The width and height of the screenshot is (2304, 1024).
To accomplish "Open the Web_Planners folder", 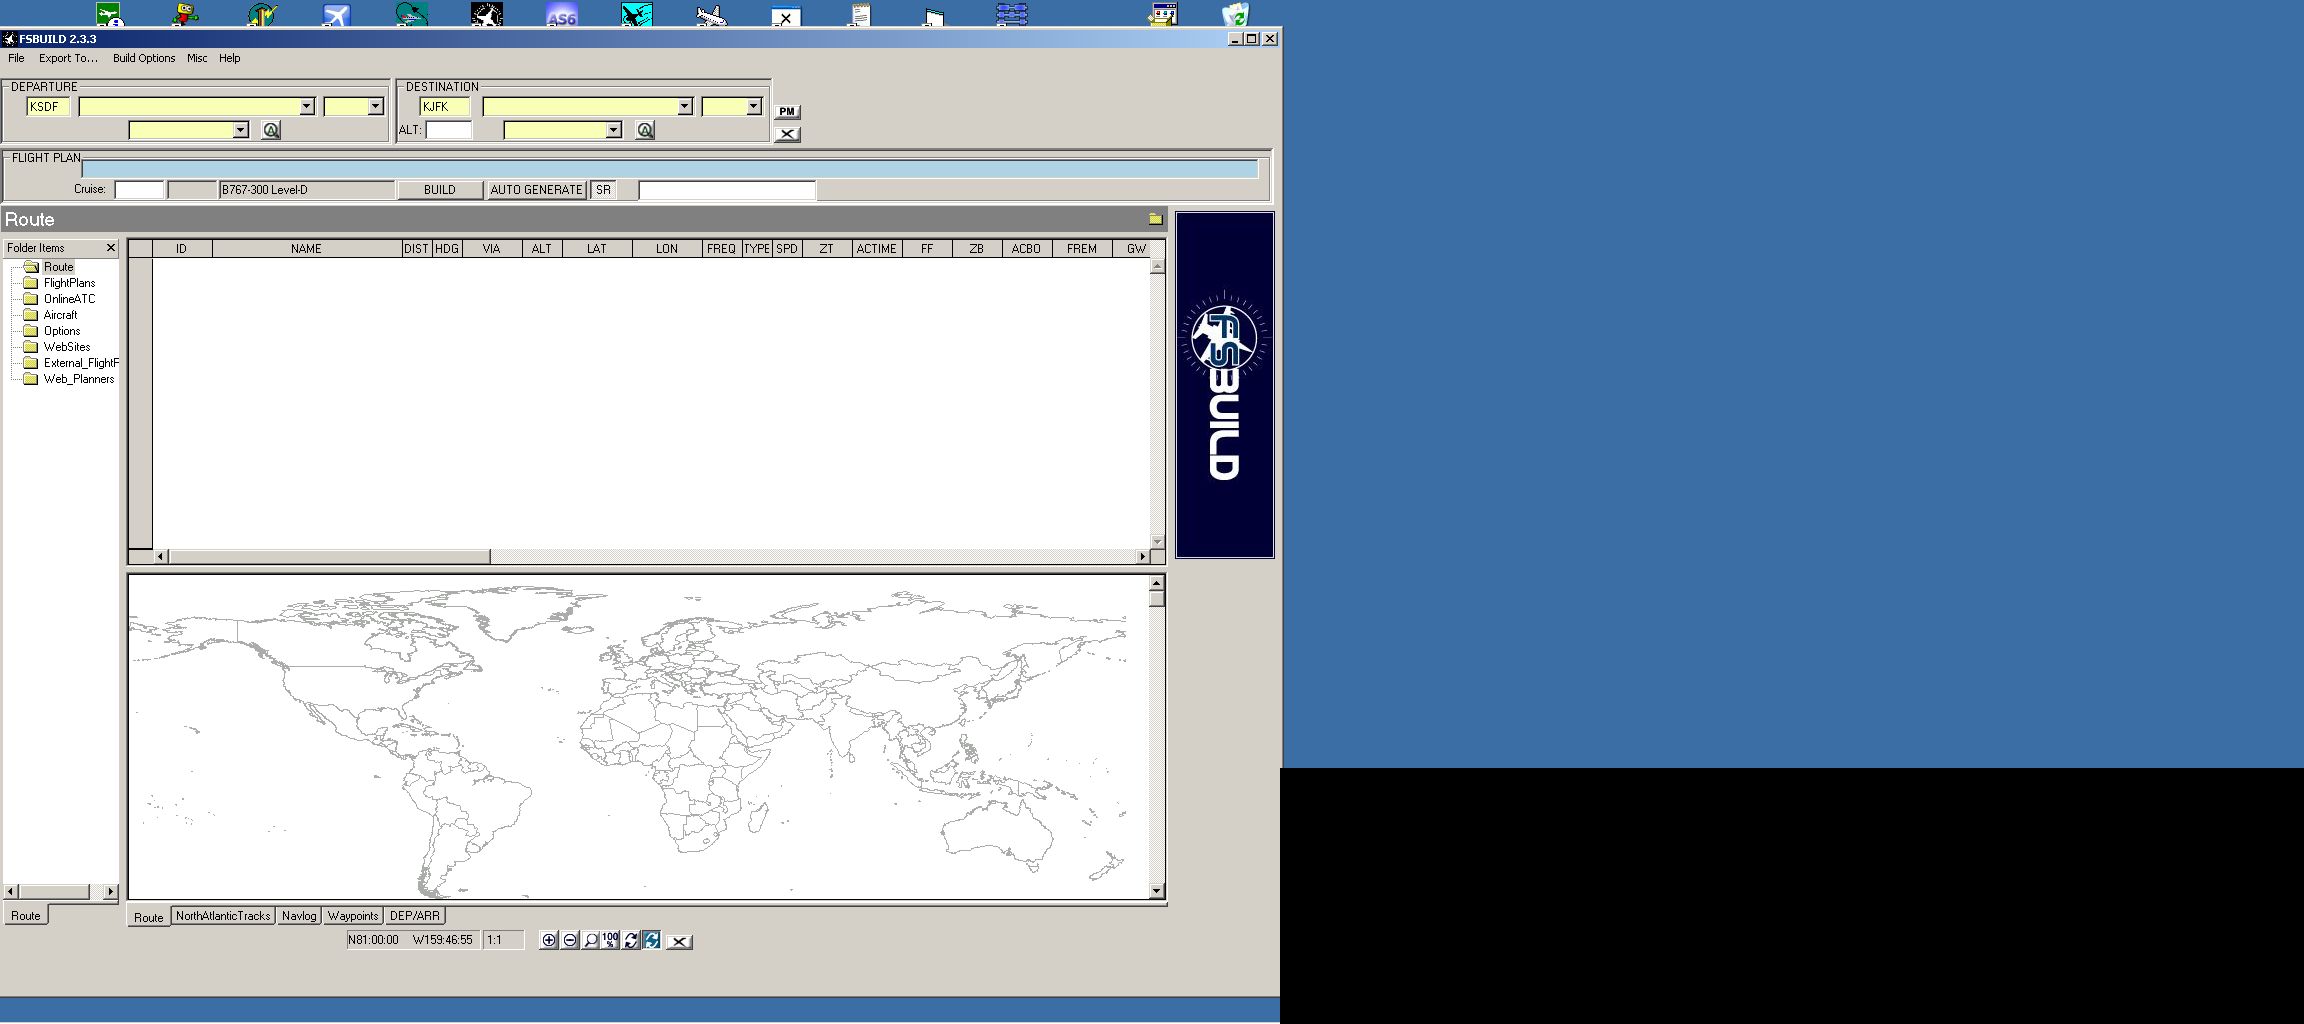I will pyautogui.click(x=79, y=379).
